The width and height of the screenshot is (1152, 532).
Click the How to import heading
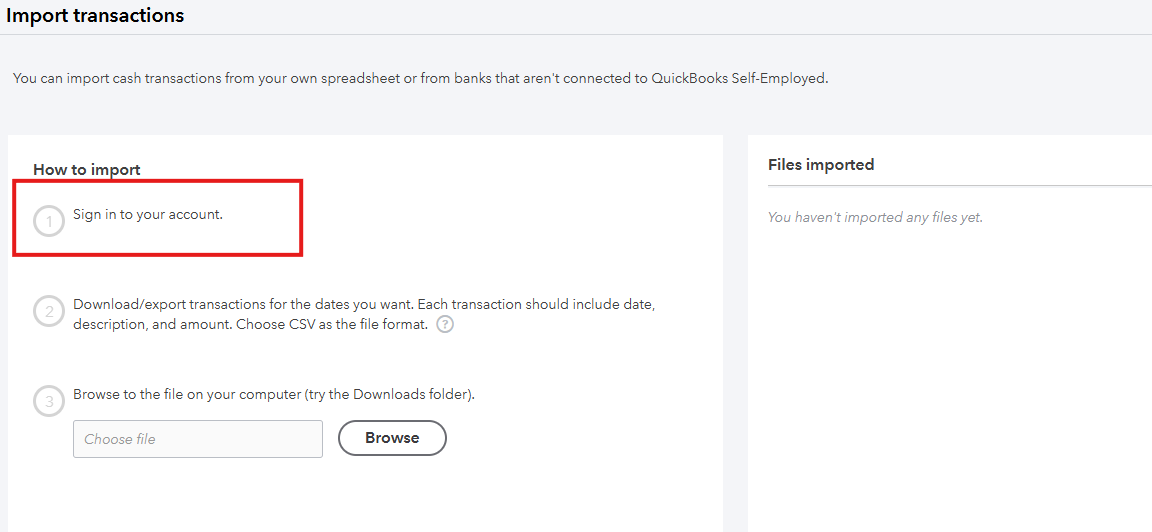(87, 170)
